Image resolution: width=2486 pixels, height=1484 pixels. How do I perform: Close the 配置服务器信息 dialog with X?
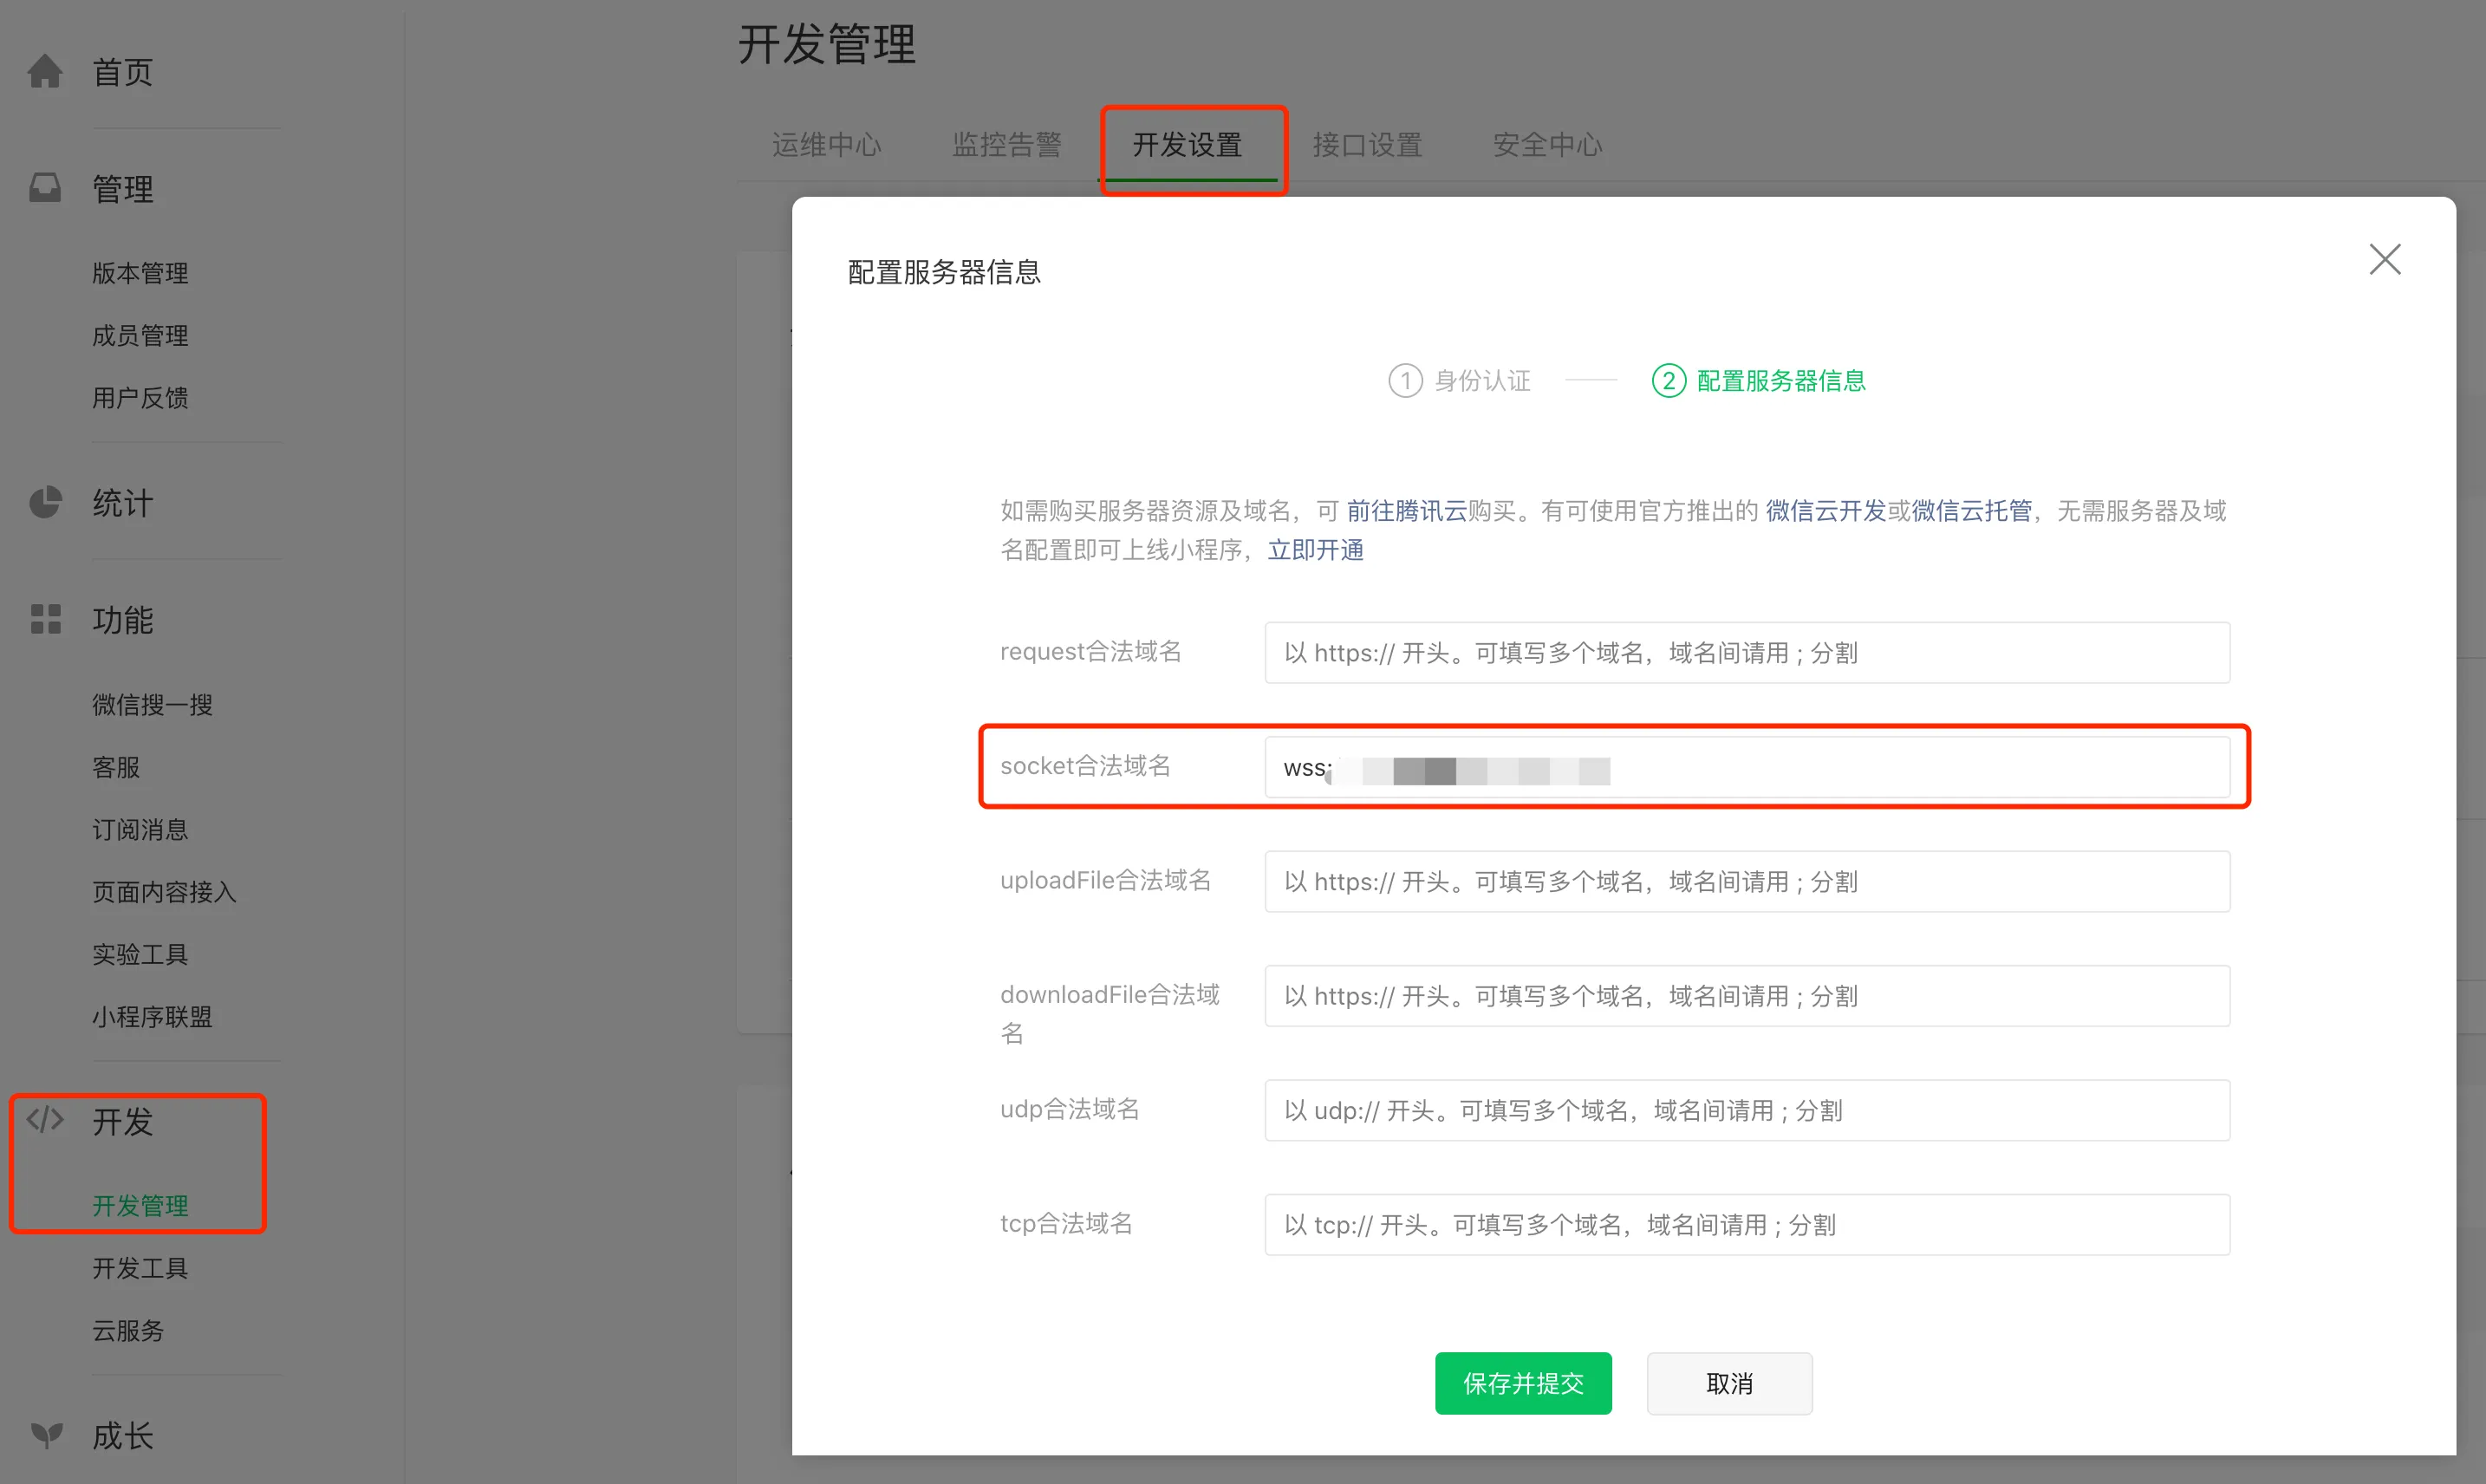2385,259
